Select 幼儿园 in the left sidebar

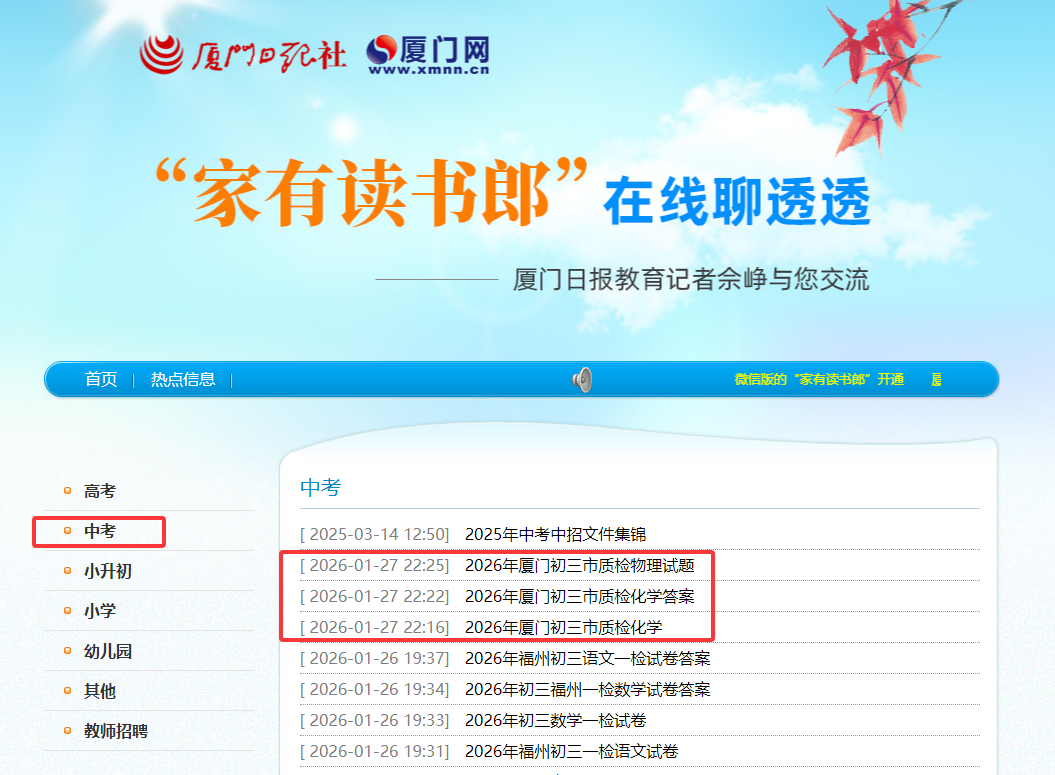pyautogui.click(x=108, y=651)
